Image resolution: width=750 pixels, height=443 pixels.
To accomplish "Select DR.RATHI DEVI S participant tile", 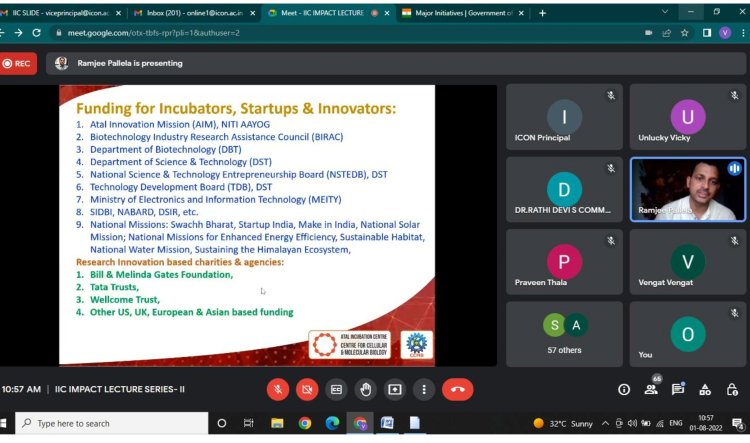I will coord(564,189).
